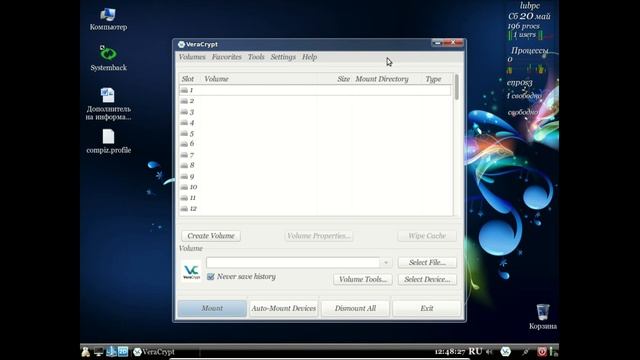Click the Wipe Cache button
Screen dimensions: 640x360
[x=427, y=236]
